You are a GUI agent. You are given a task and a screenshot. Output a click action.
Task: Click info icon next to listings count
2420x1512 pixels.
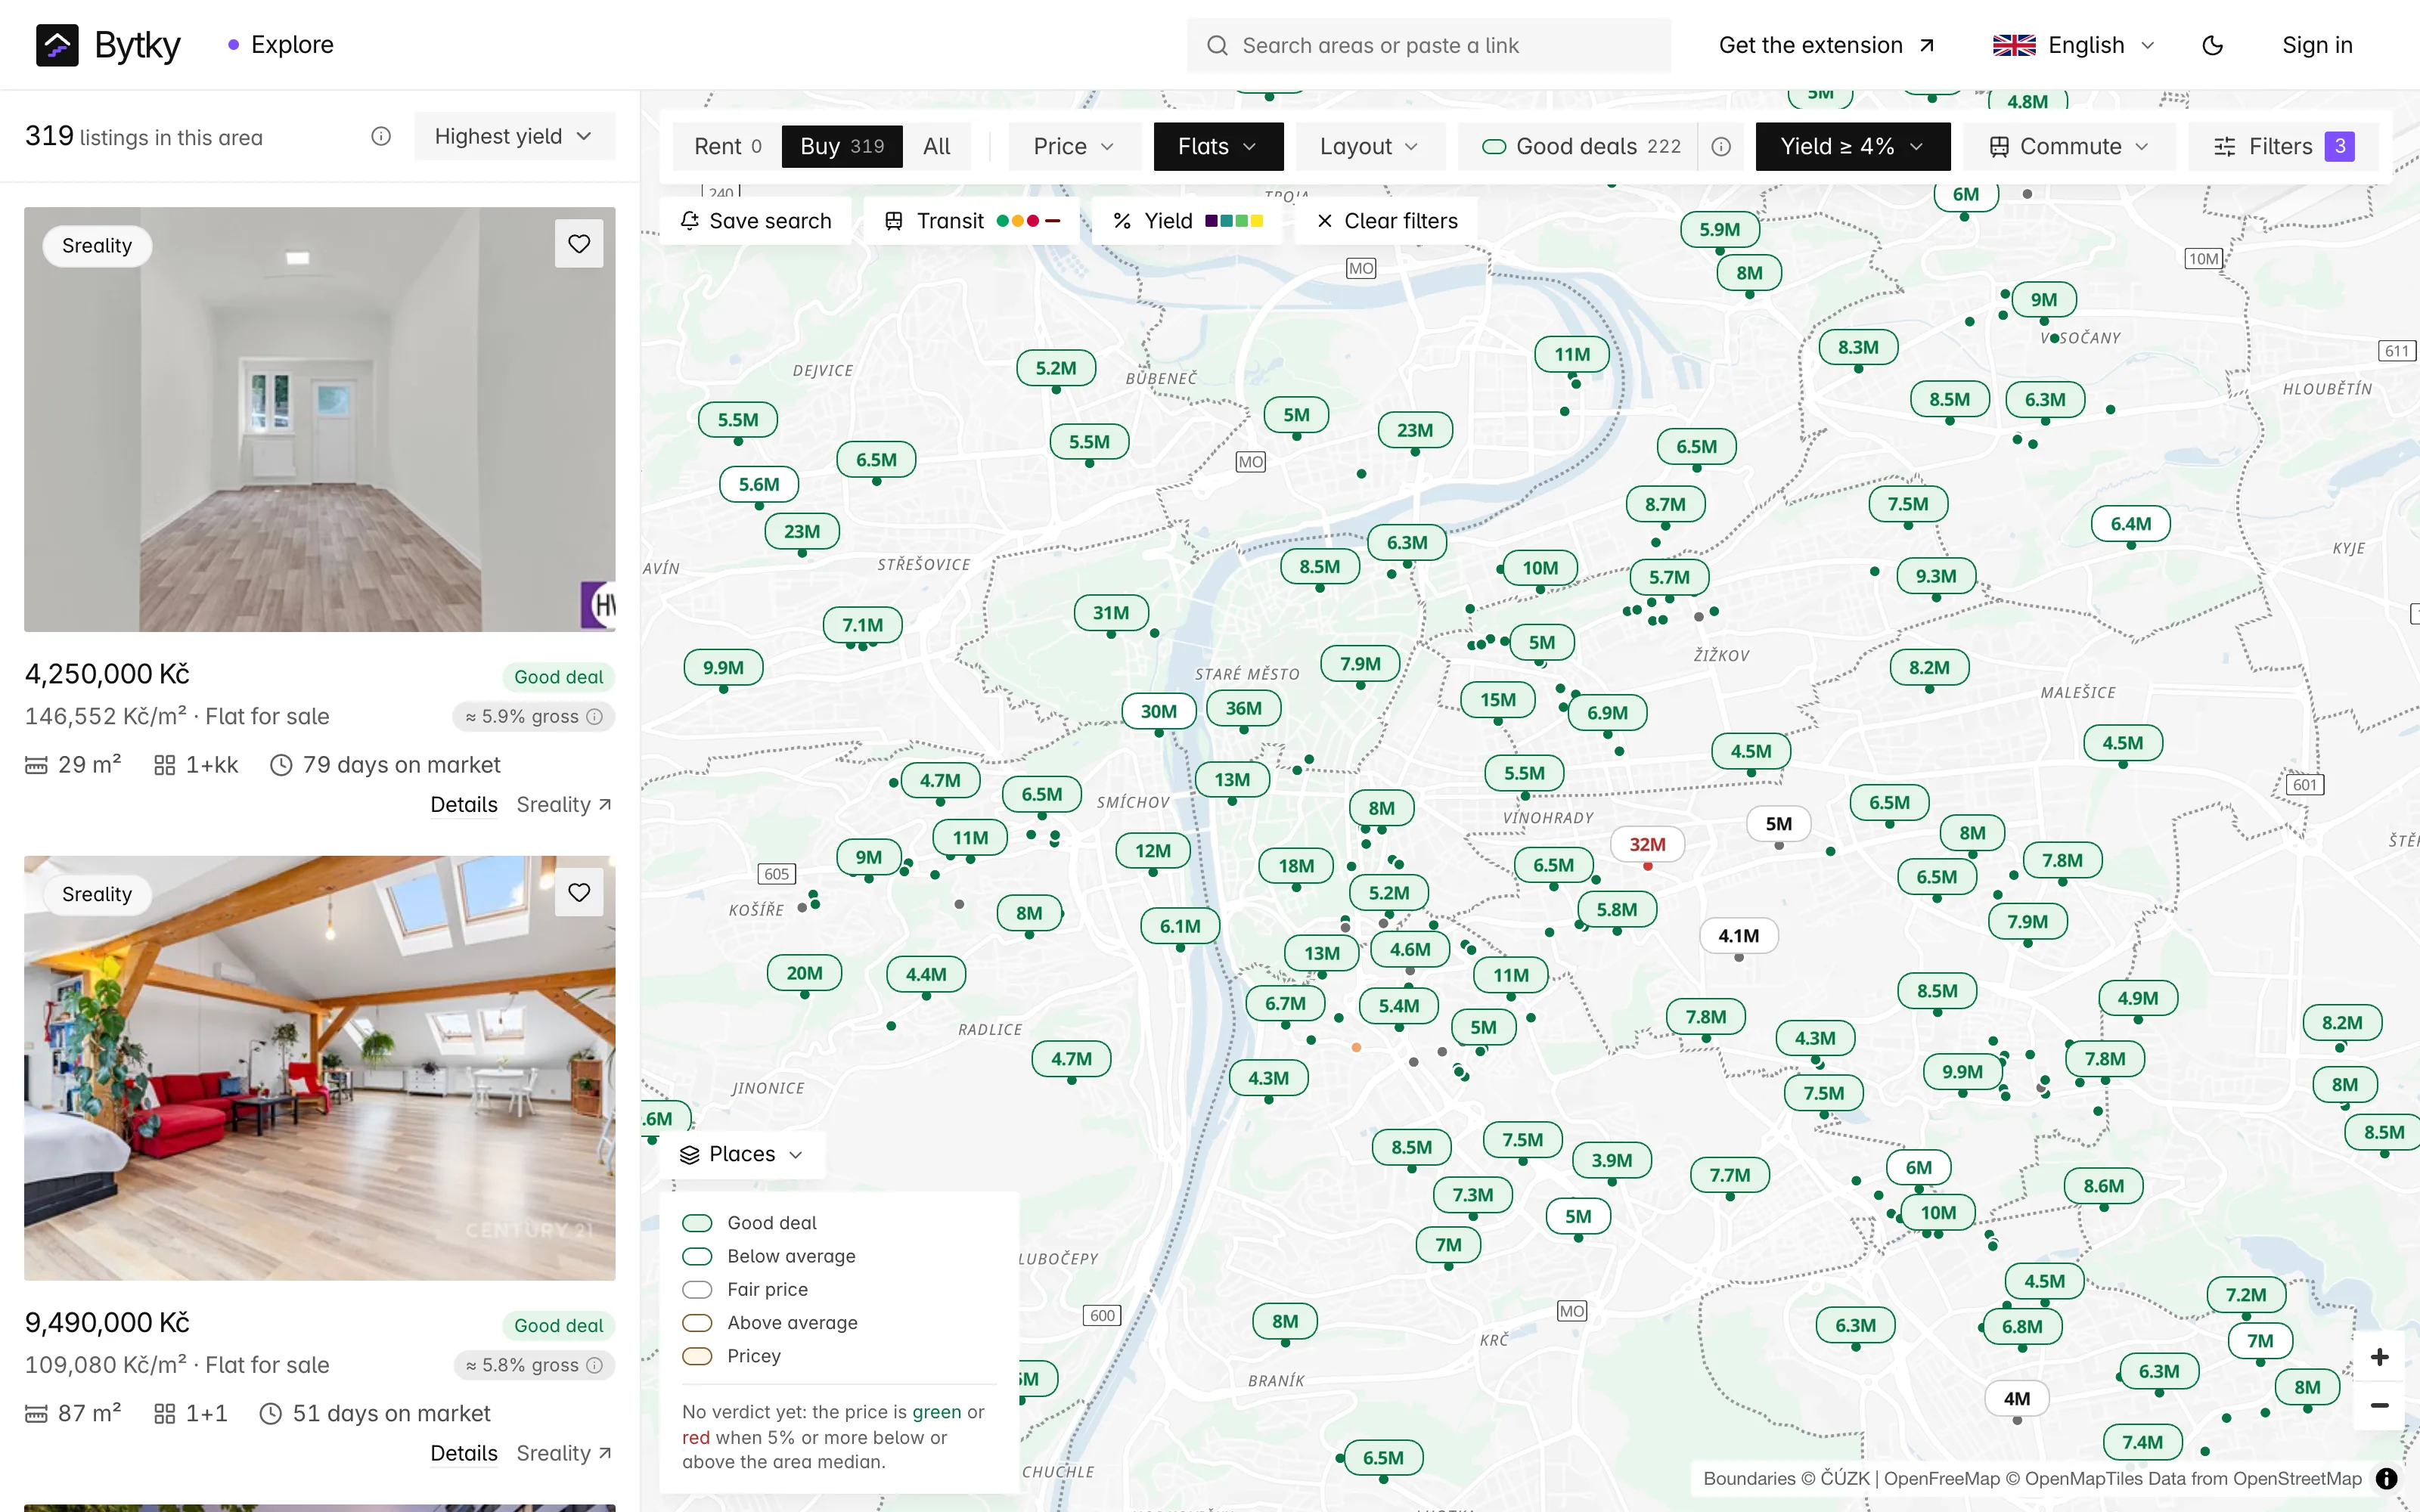point(381,136)
